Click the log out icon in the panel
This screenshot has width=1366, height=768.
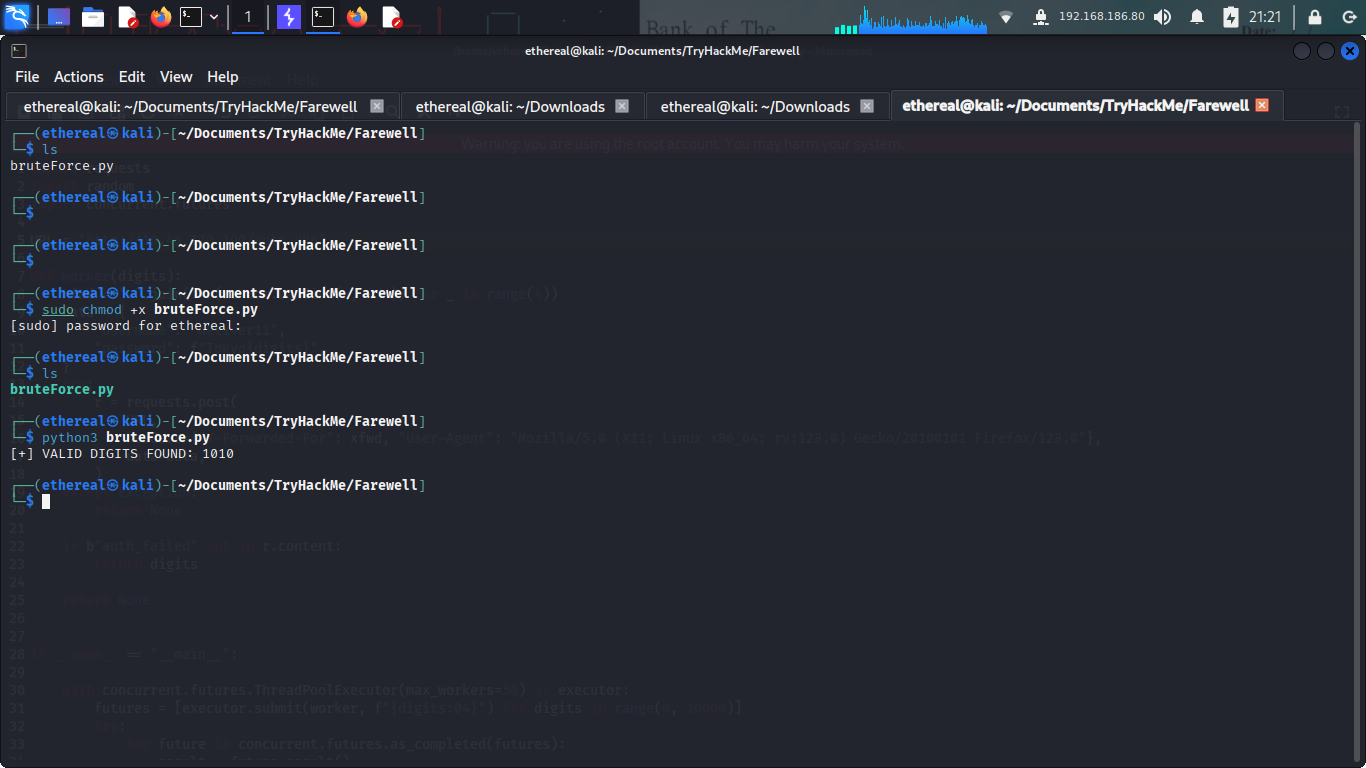(x=1348, y=17)
